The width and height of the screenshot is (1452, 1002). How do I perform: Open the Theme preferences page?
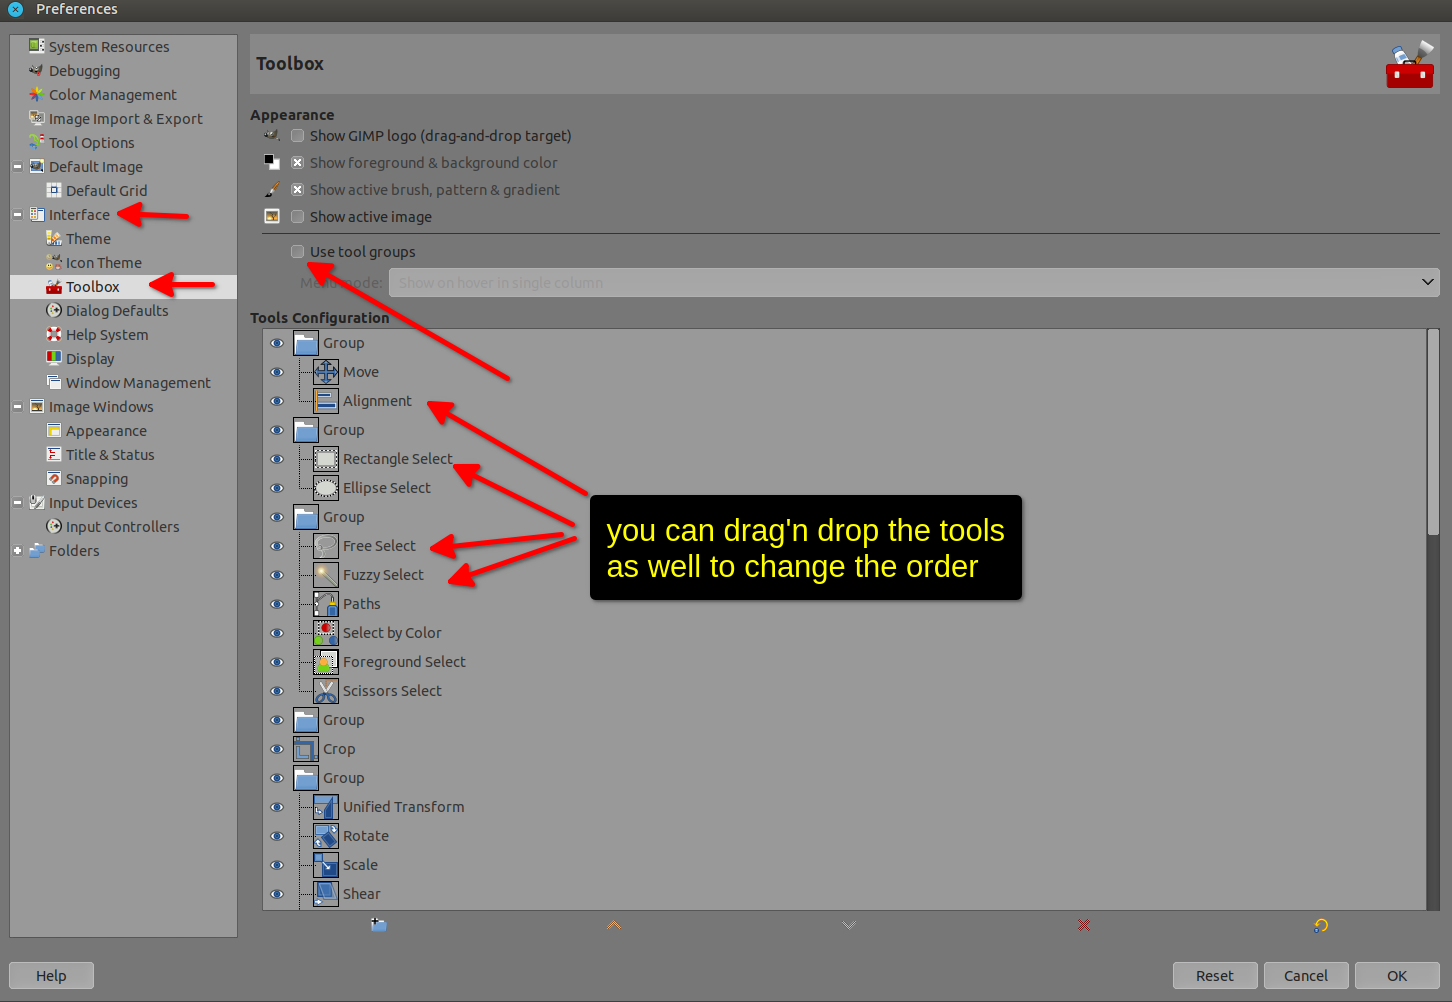coord(88,239)
